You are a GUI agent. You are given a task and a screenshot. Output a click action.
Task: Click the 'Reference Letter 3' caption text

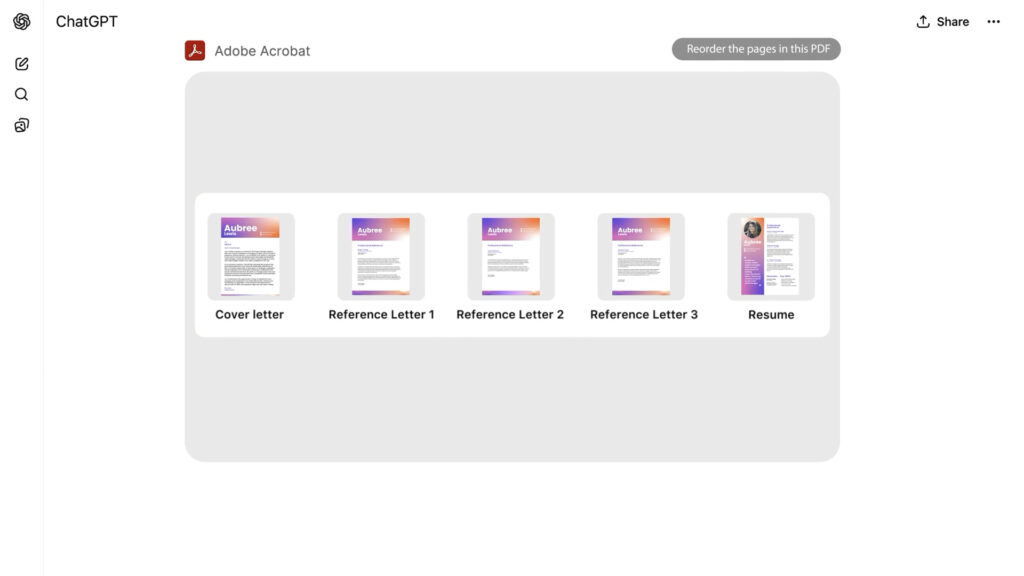tap(644, 315)
